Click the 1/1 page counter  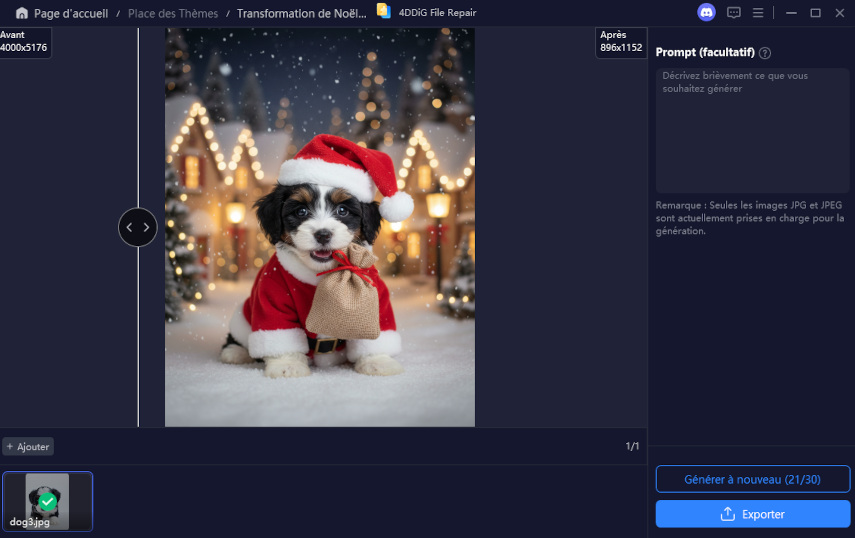(x=632, y=446)
